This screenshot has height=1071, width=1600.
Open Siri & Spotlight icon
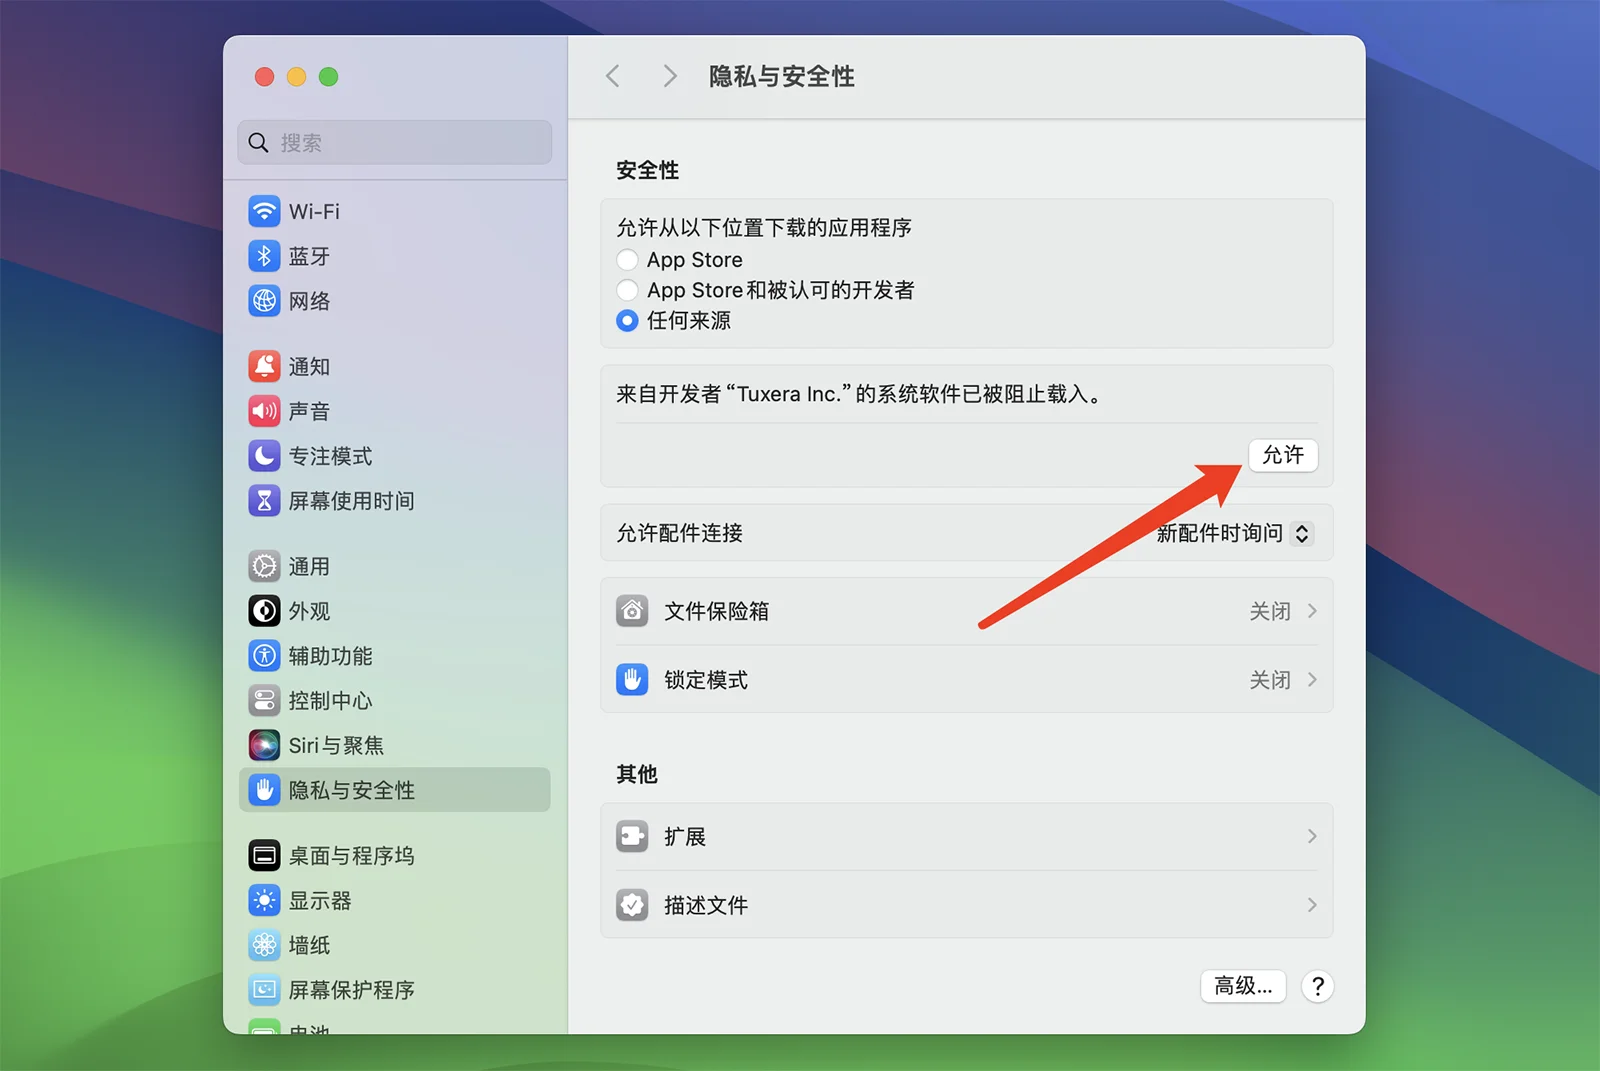pos(264,745)
